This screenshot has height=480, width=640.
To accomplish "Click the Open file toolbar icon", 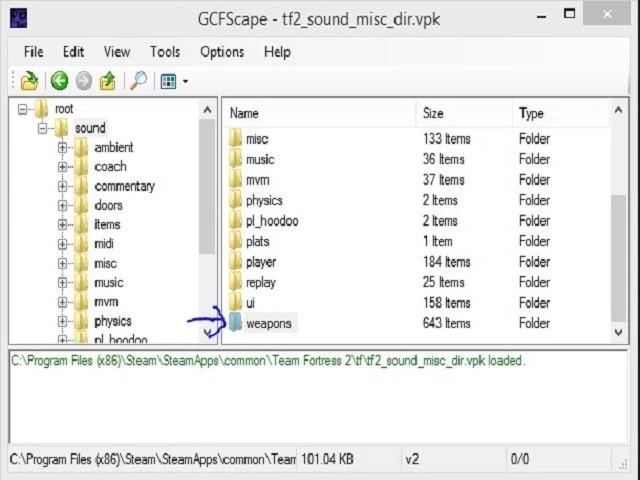I will coord(29,81).
